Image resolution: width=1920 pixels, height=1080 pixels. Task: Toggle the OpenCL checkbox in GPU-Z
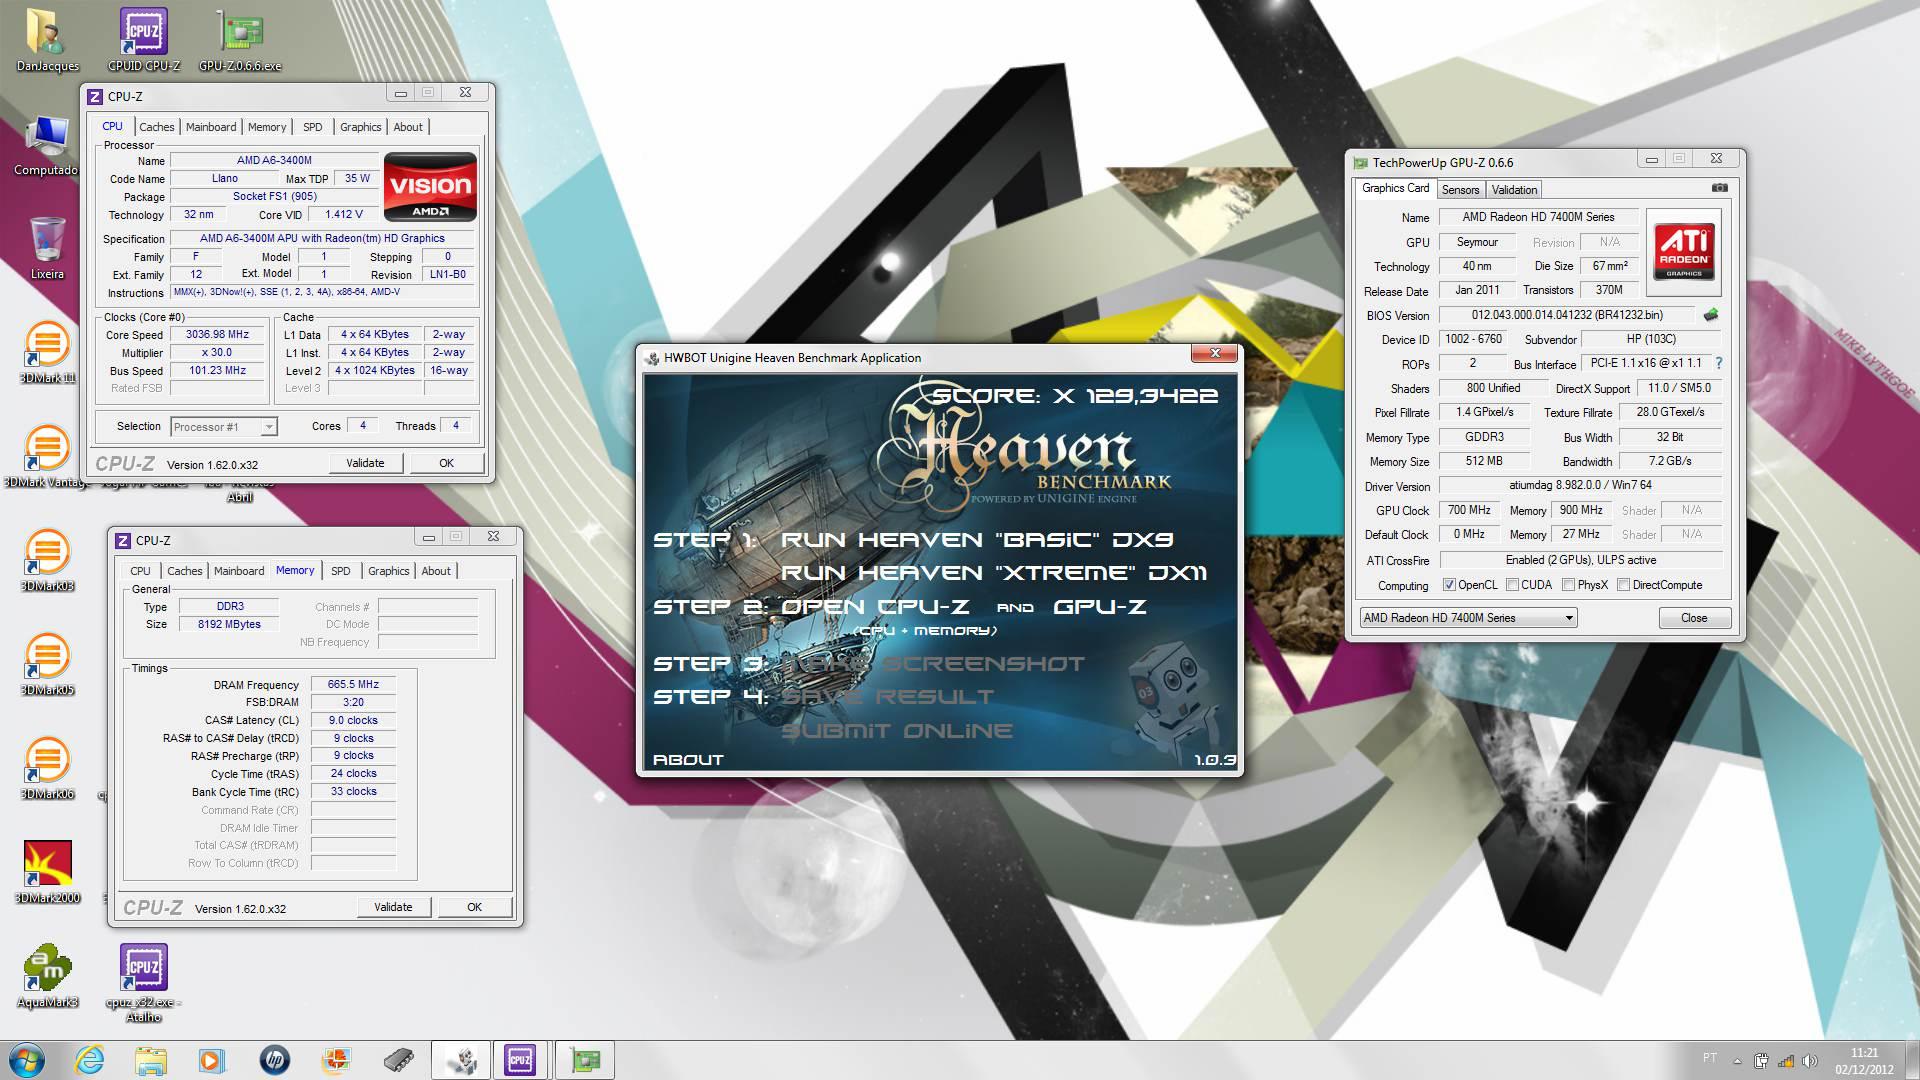click(1449, 585)
